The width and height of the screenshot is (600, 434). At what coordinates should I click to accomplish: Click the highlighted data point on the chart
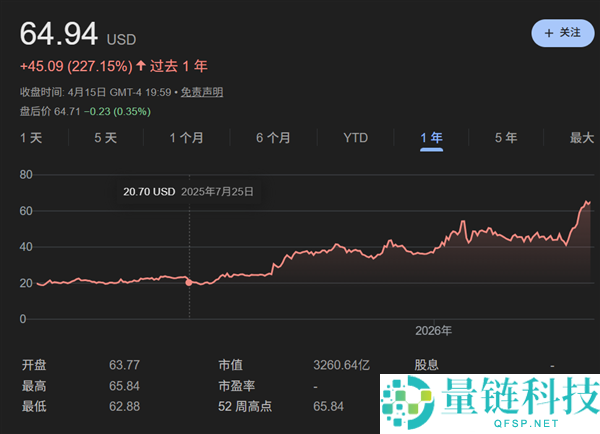click(x=190, y=282)
